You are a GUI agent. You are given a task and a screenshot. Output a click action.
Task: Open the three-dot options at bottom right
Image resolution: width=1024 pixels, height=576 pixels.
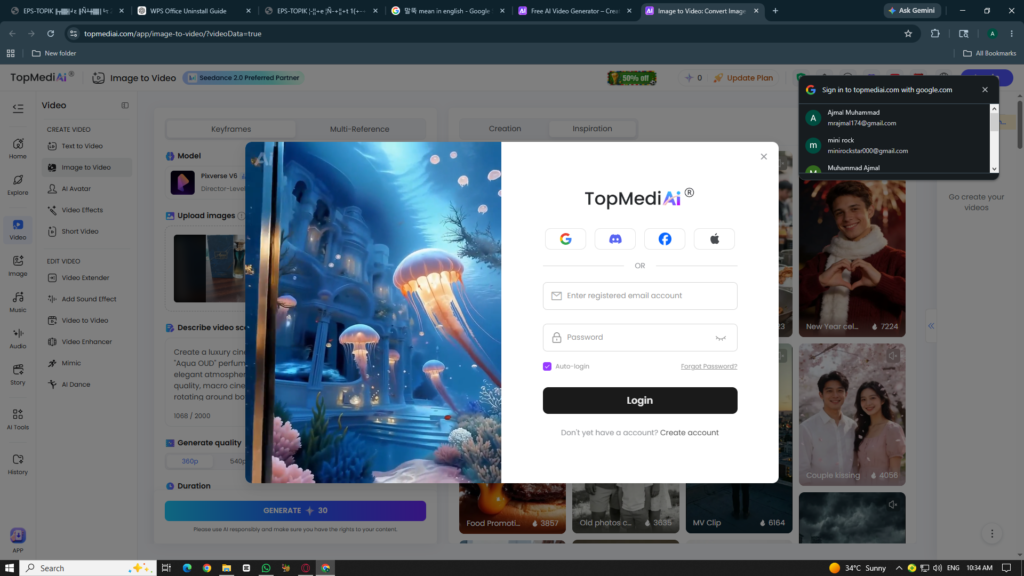pyautogui.click(x=992, y=534)
